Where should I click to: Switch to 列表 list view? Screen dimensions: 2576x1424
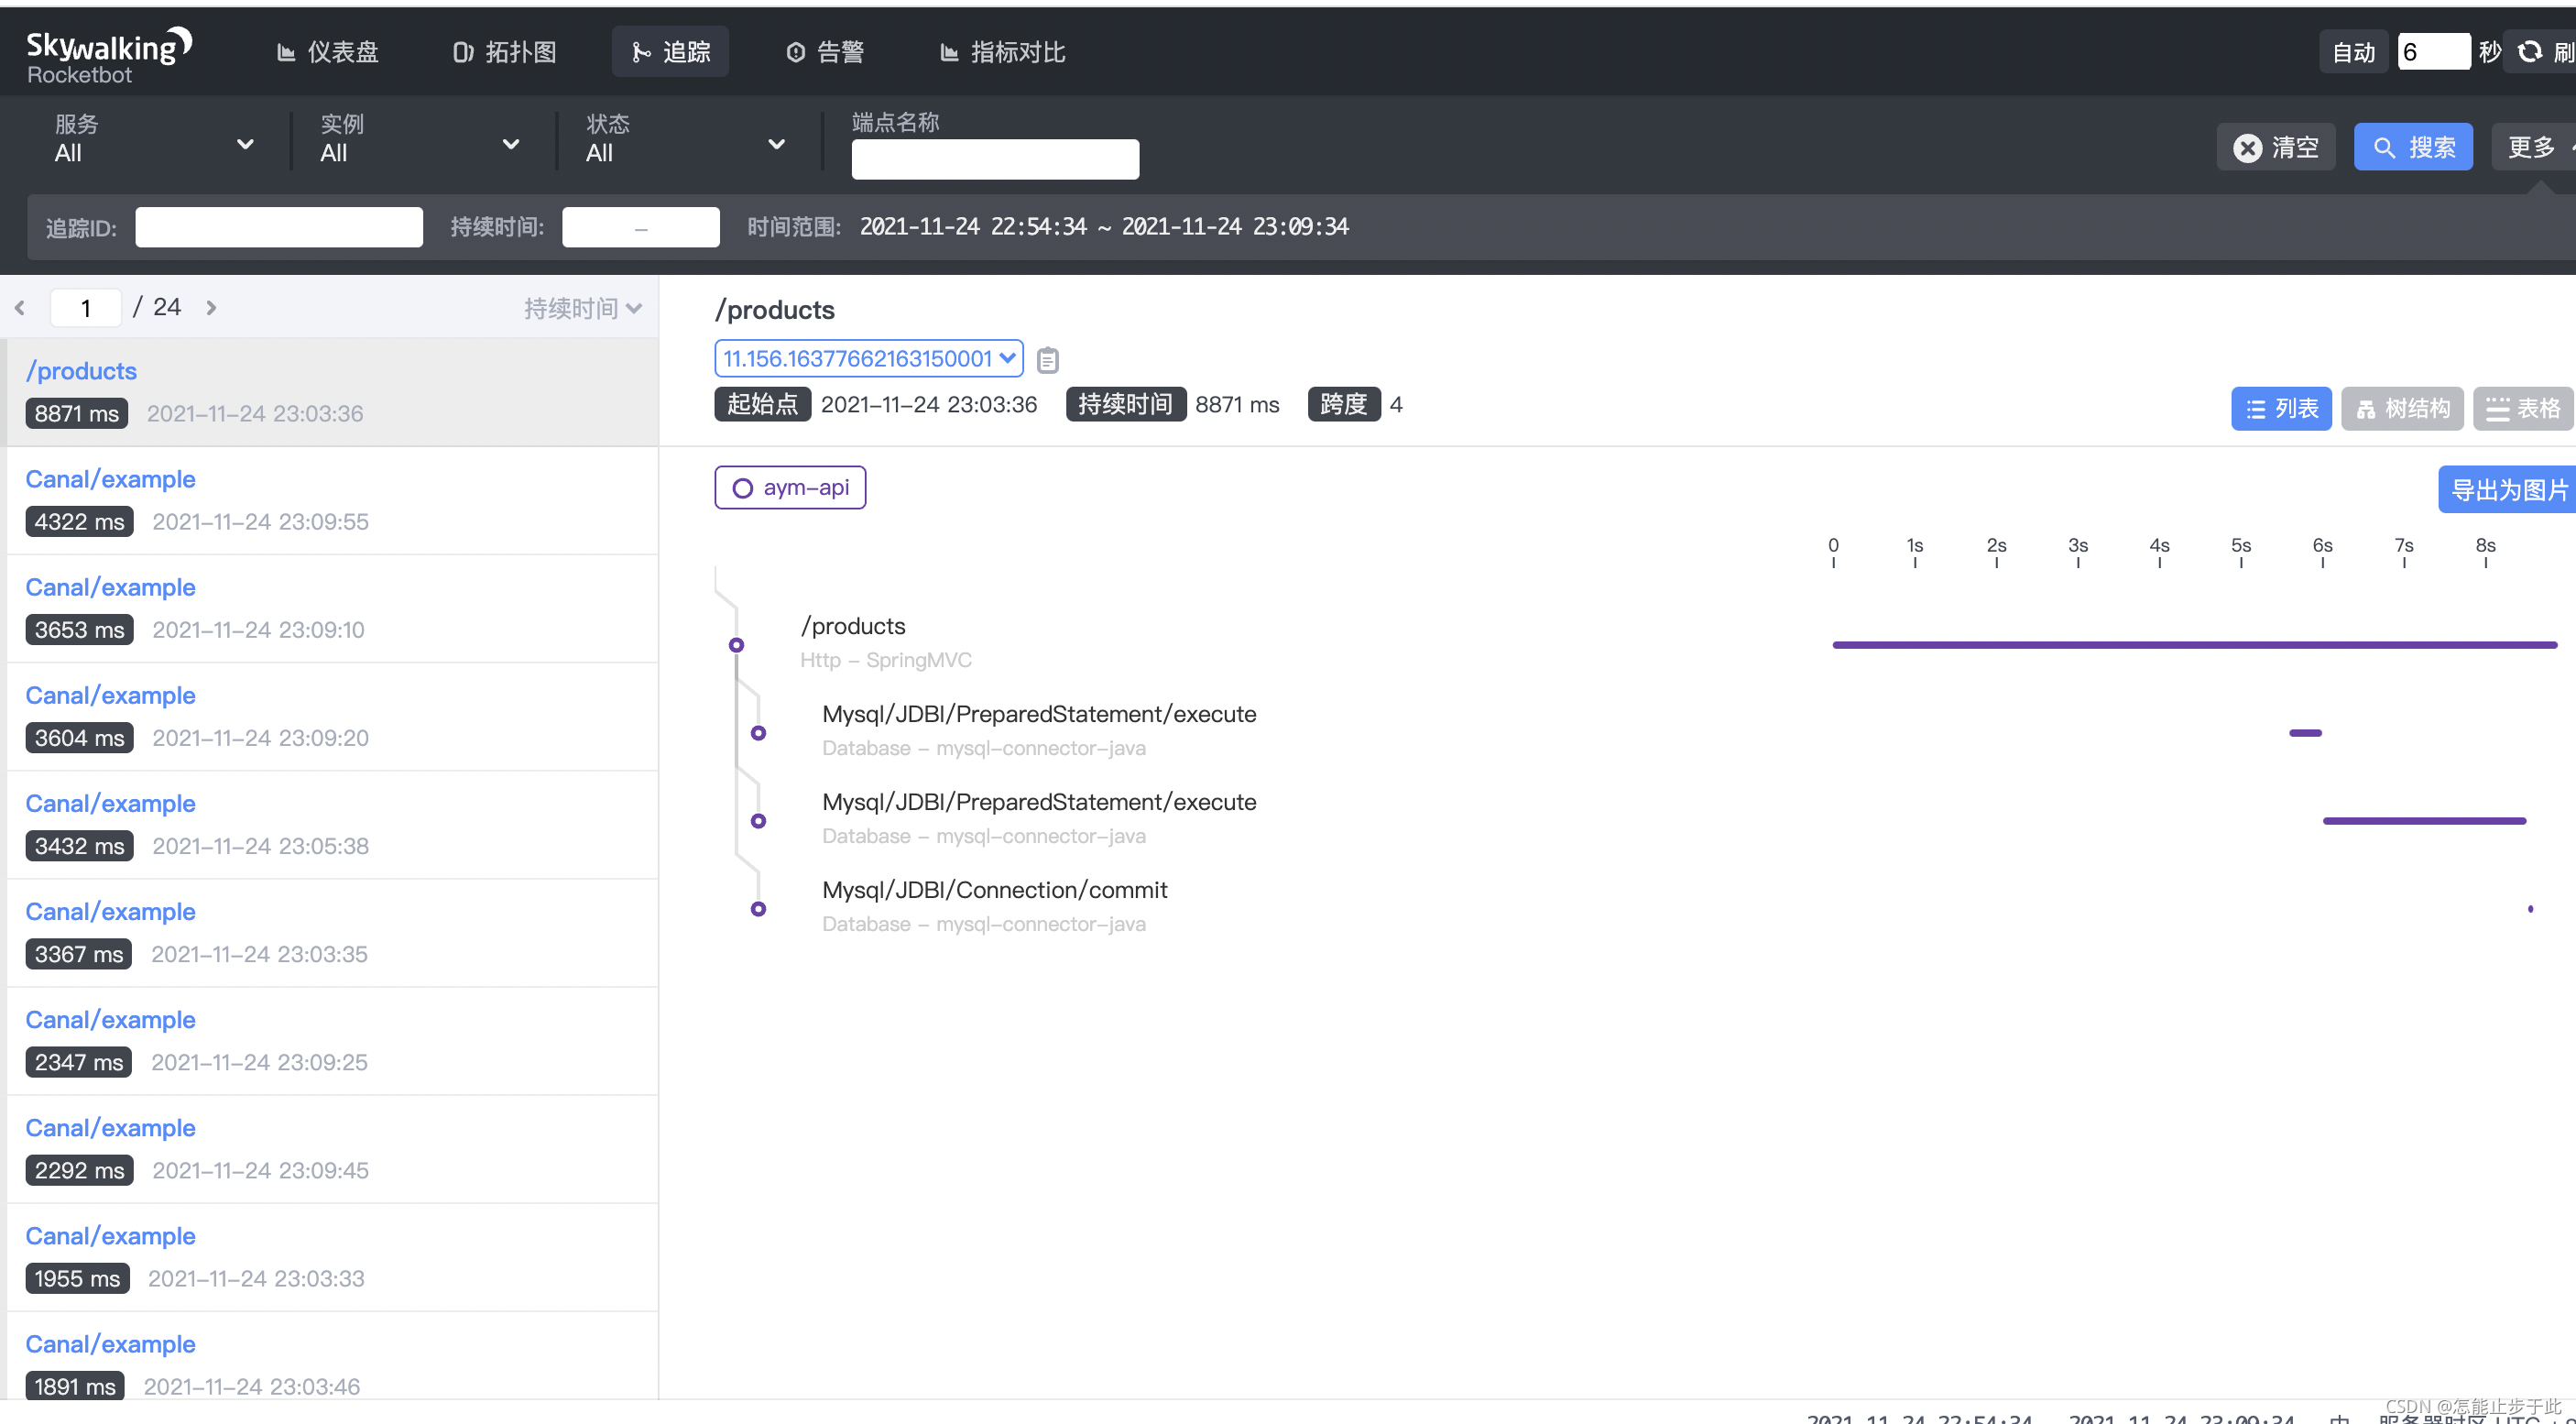click(x=2281, y=408)
